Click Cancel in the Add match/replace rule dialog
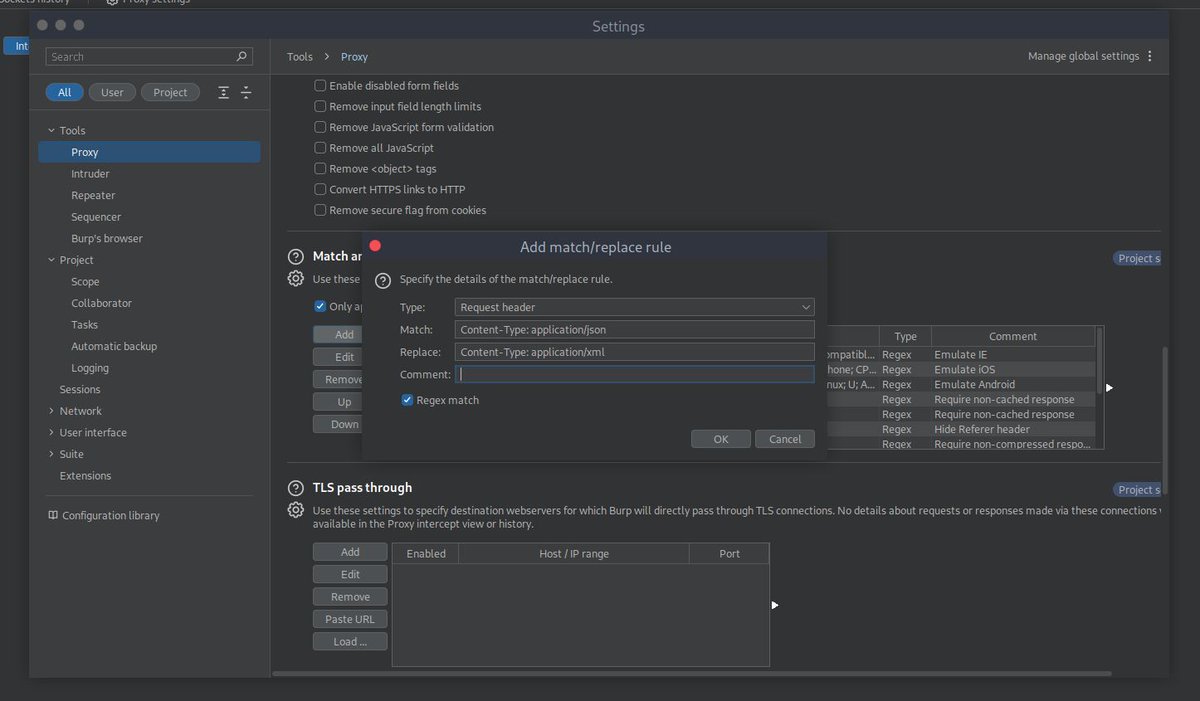This screenshot has width=1200, height=701. click(x=785, y=439)
